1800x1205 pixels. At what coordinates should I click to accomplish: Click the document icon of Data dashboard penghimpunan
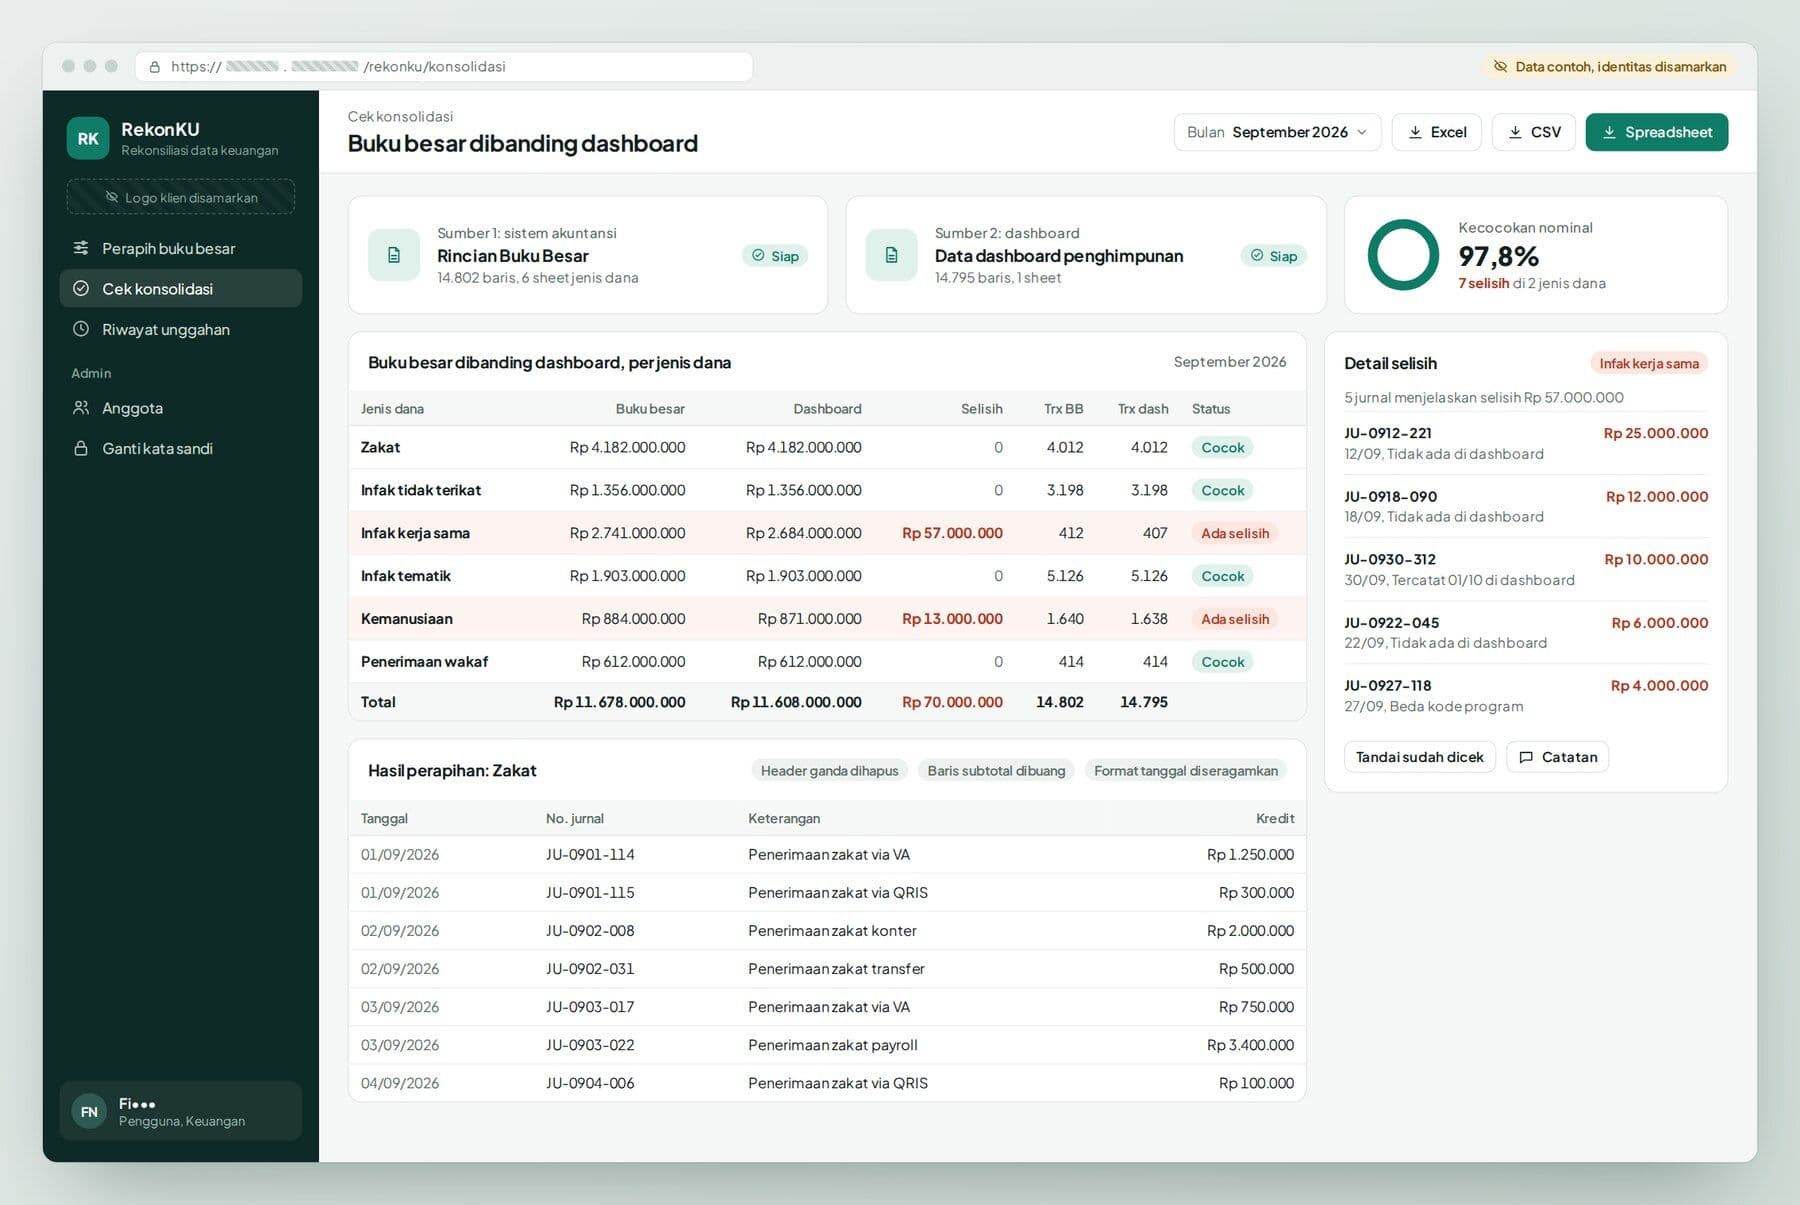coord(892,255)
